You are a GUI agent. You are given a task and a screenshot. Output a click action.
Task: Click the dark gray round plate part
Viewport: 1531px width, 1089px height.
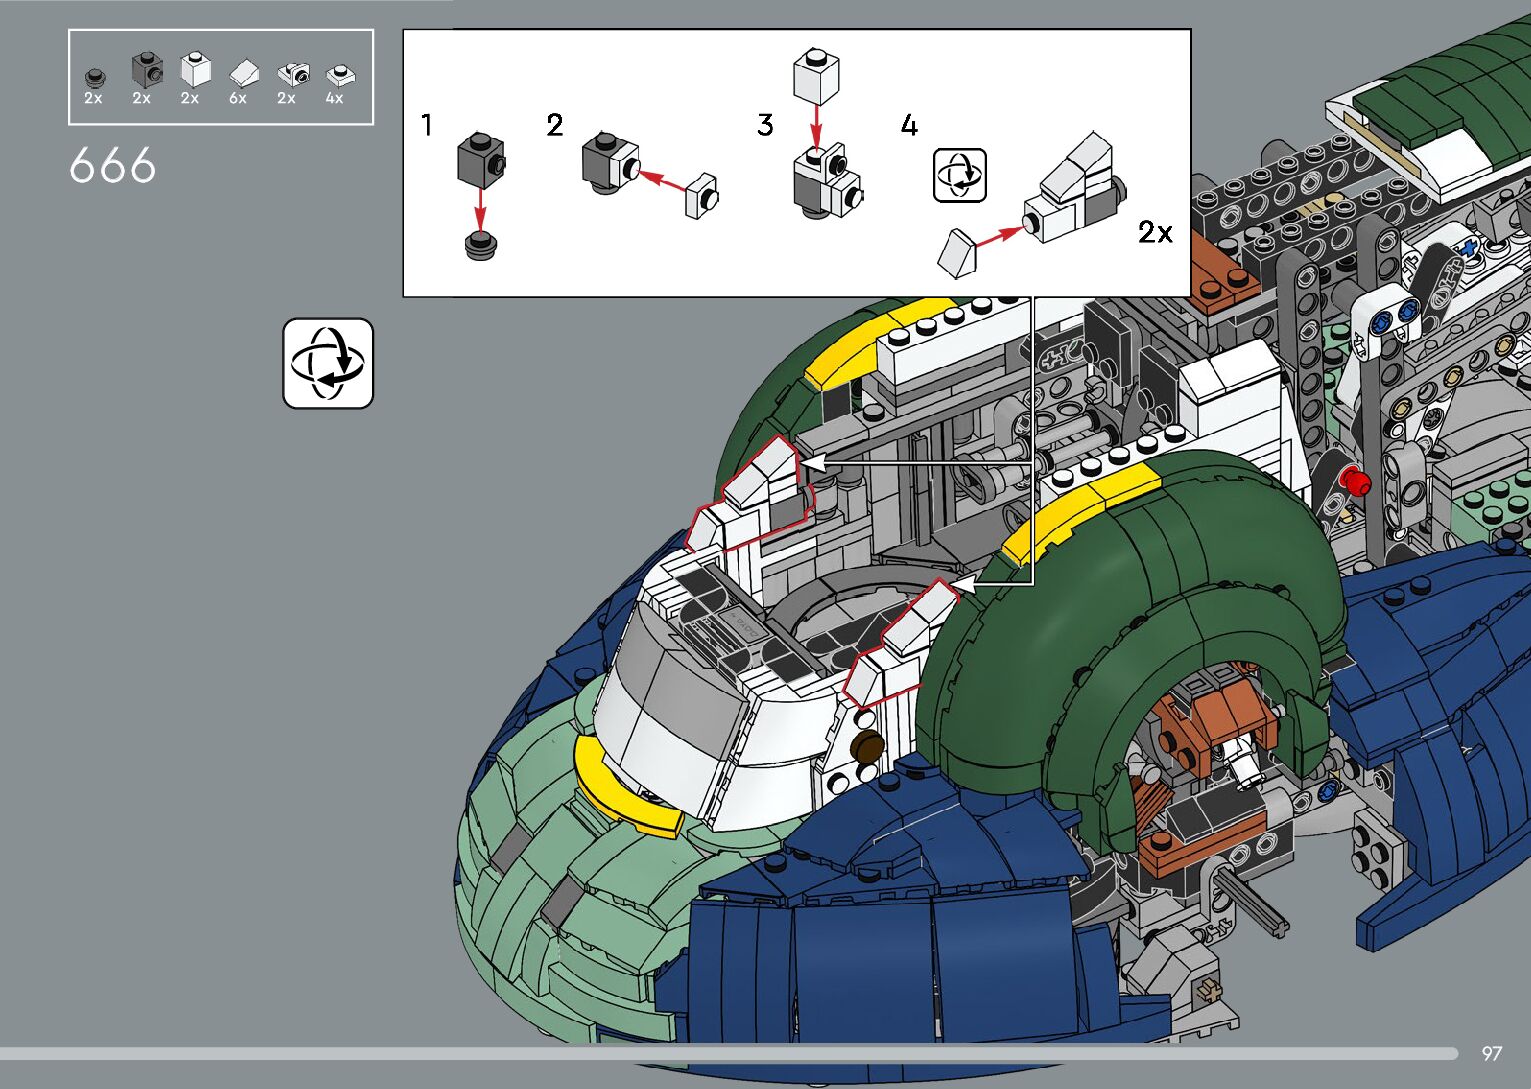(93, 76)
